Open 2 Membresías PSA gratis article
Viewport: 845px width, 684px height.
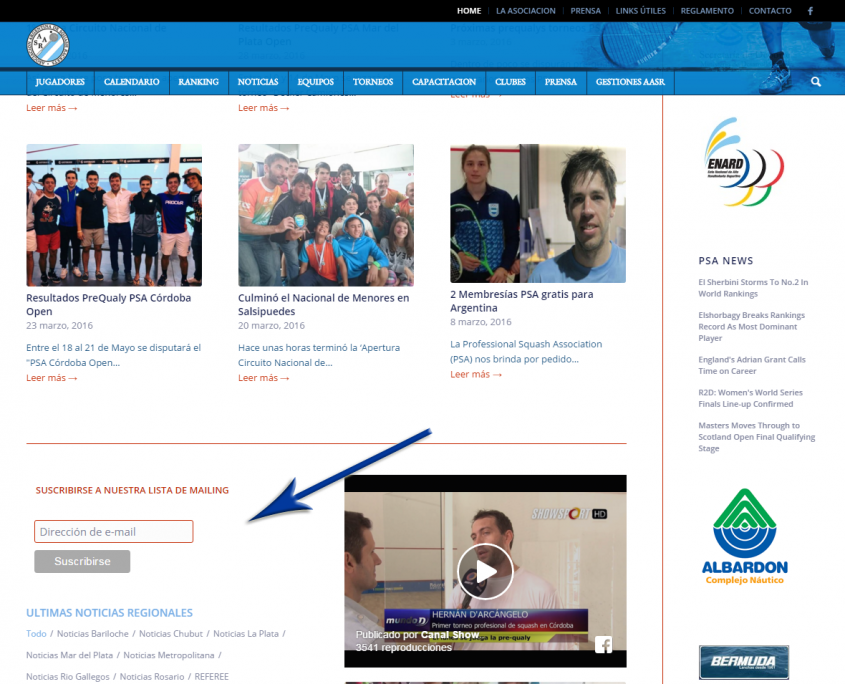pos(522,301)
